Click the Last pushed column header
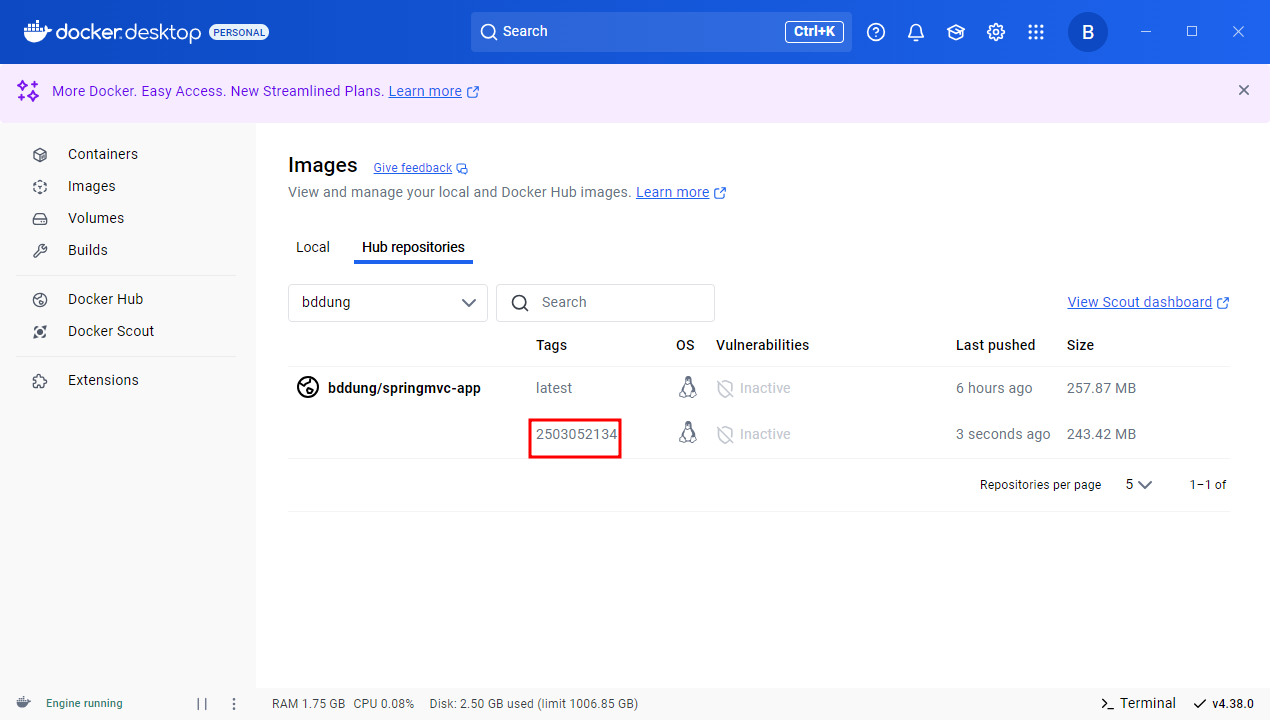Viewport: 1270px width, 720px height. 995,345
